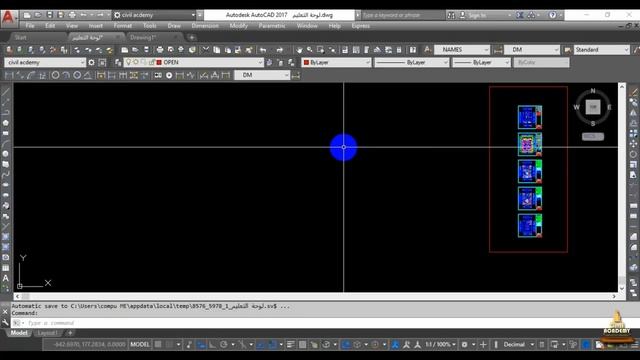
Task: Select the Linear dimension tool
Action: [x=9, y=75]
